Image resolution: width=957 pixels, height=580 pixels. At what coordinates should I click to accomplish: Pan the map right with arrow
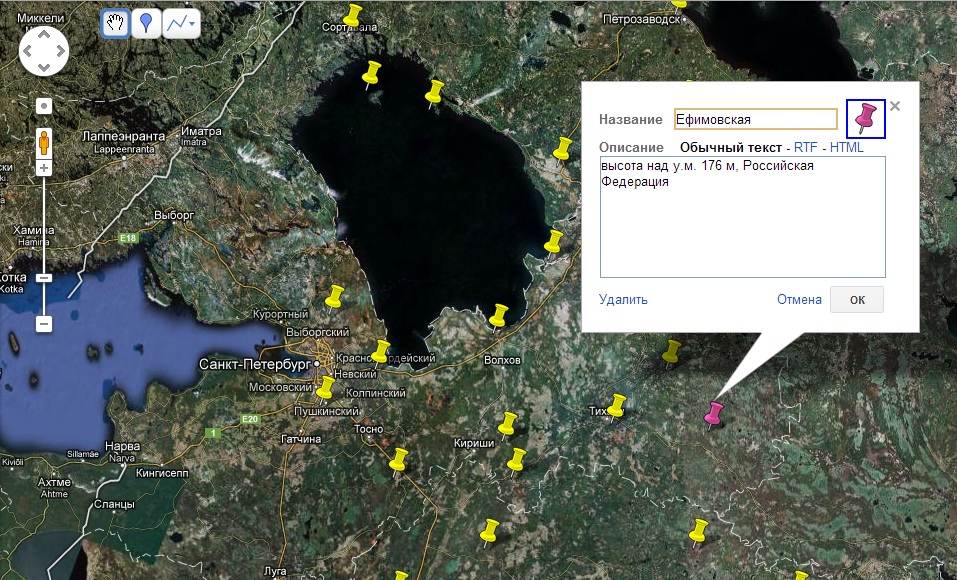[60, 51]
